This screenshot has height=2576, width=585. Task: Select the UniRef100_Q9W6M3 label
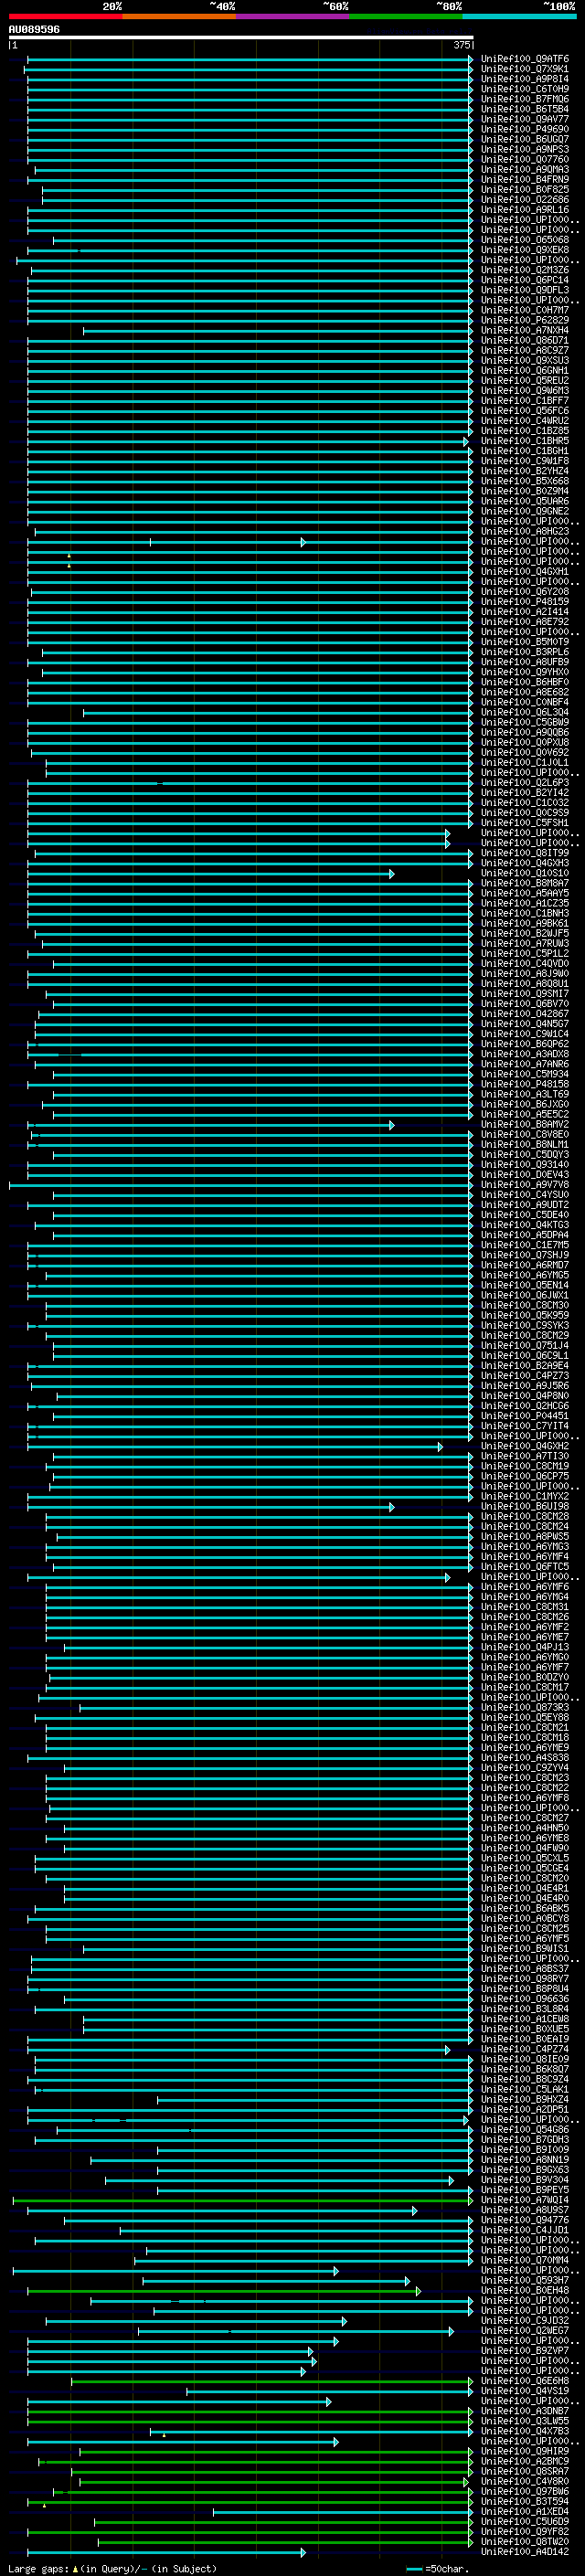(x=525, y=390)
